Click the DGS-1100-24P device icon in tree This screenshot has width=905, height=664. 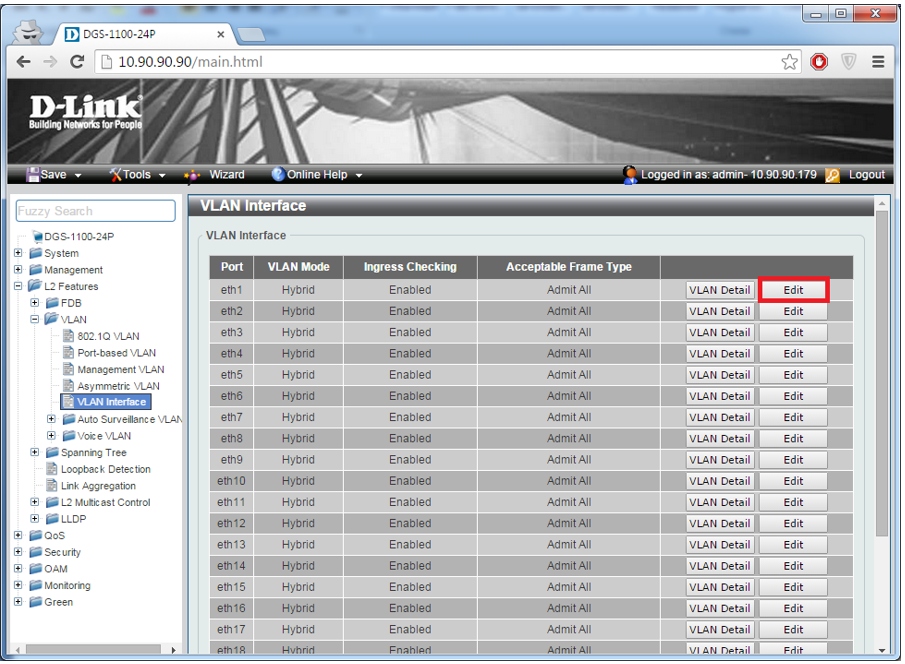pyautogui.click(x=37, y=237)
